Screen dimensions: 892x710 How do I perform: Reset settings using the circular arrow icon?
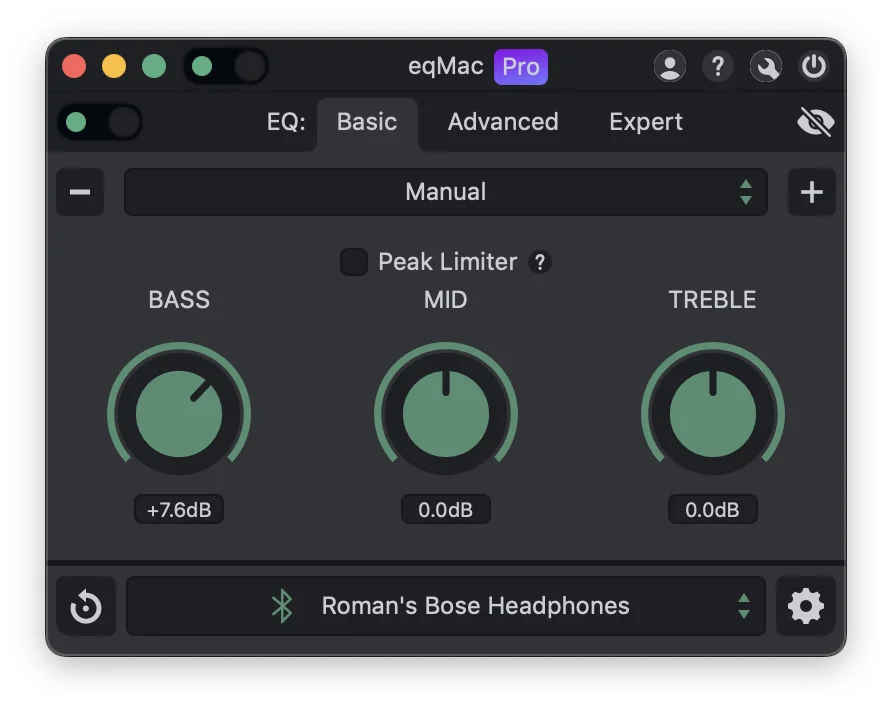point(85,606)
